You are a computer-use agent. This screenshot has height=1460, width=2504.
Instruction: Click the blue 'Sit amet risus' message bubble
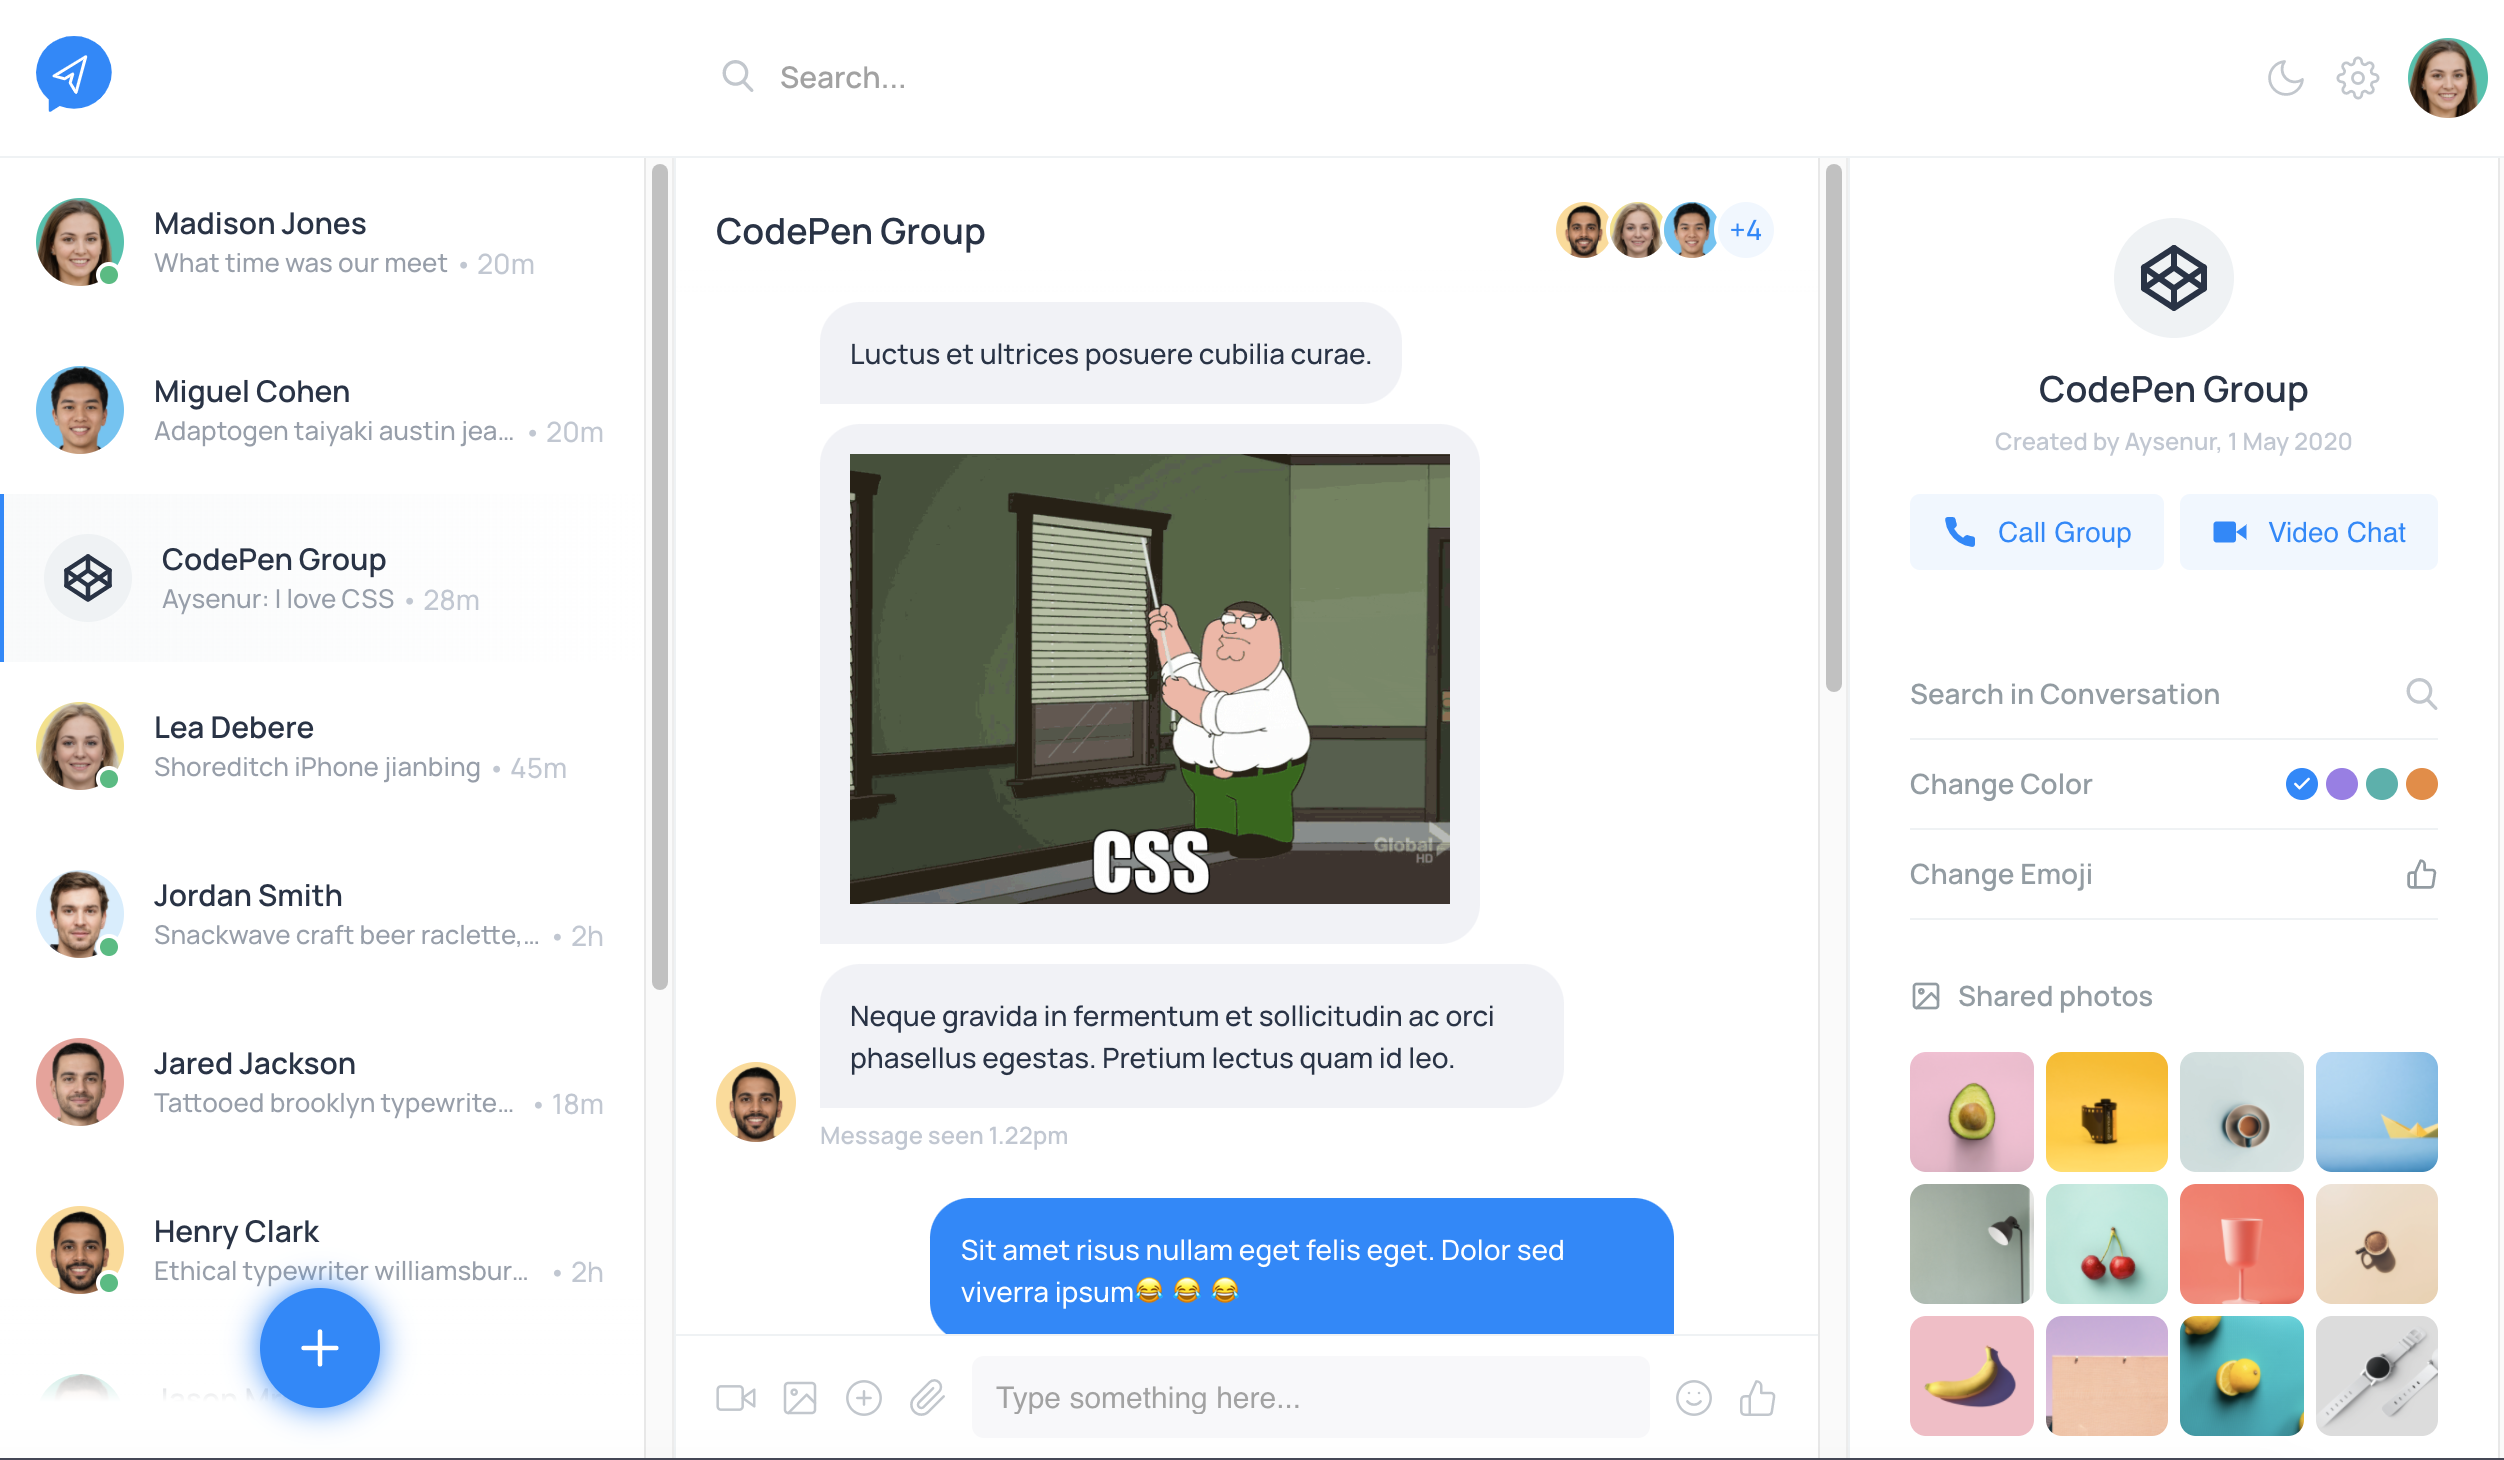click(x=1301, y=1266)
